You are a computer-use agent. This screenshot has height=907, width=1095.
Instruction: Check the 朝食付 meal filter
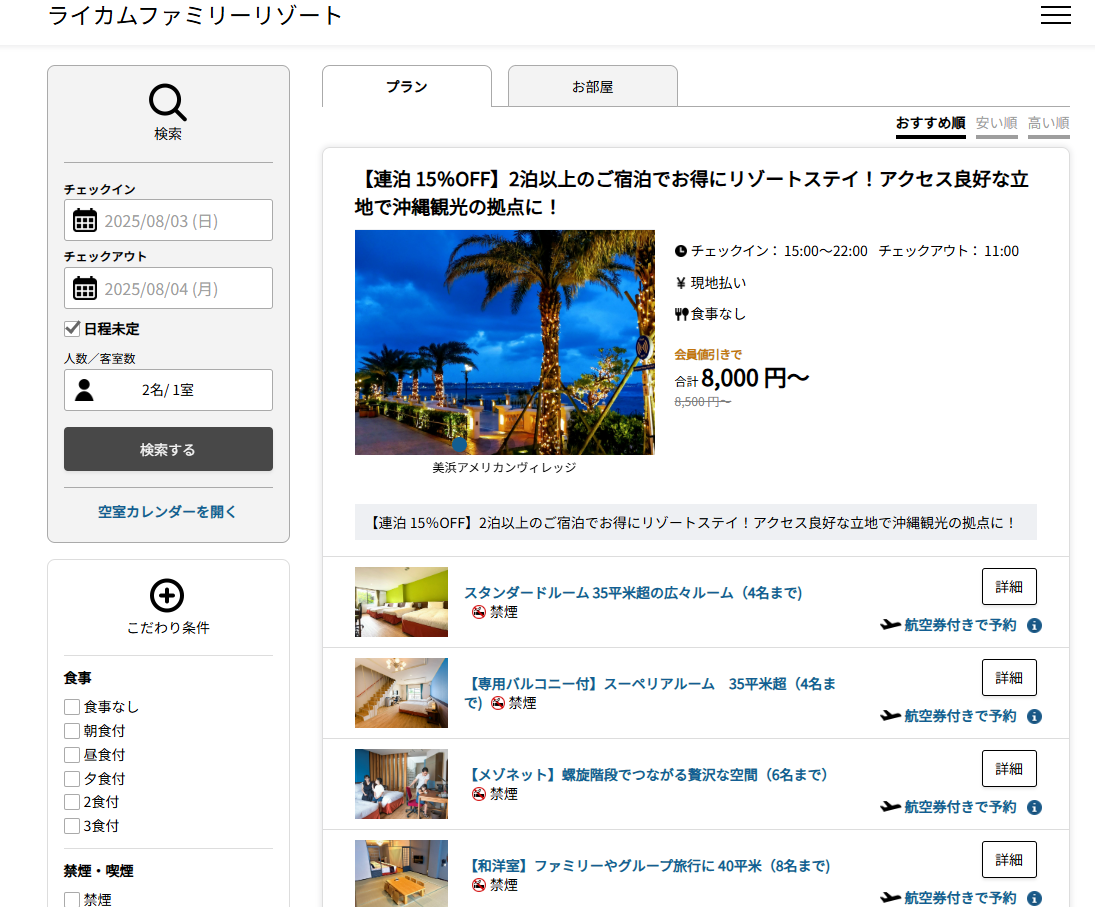coord(72,731)
